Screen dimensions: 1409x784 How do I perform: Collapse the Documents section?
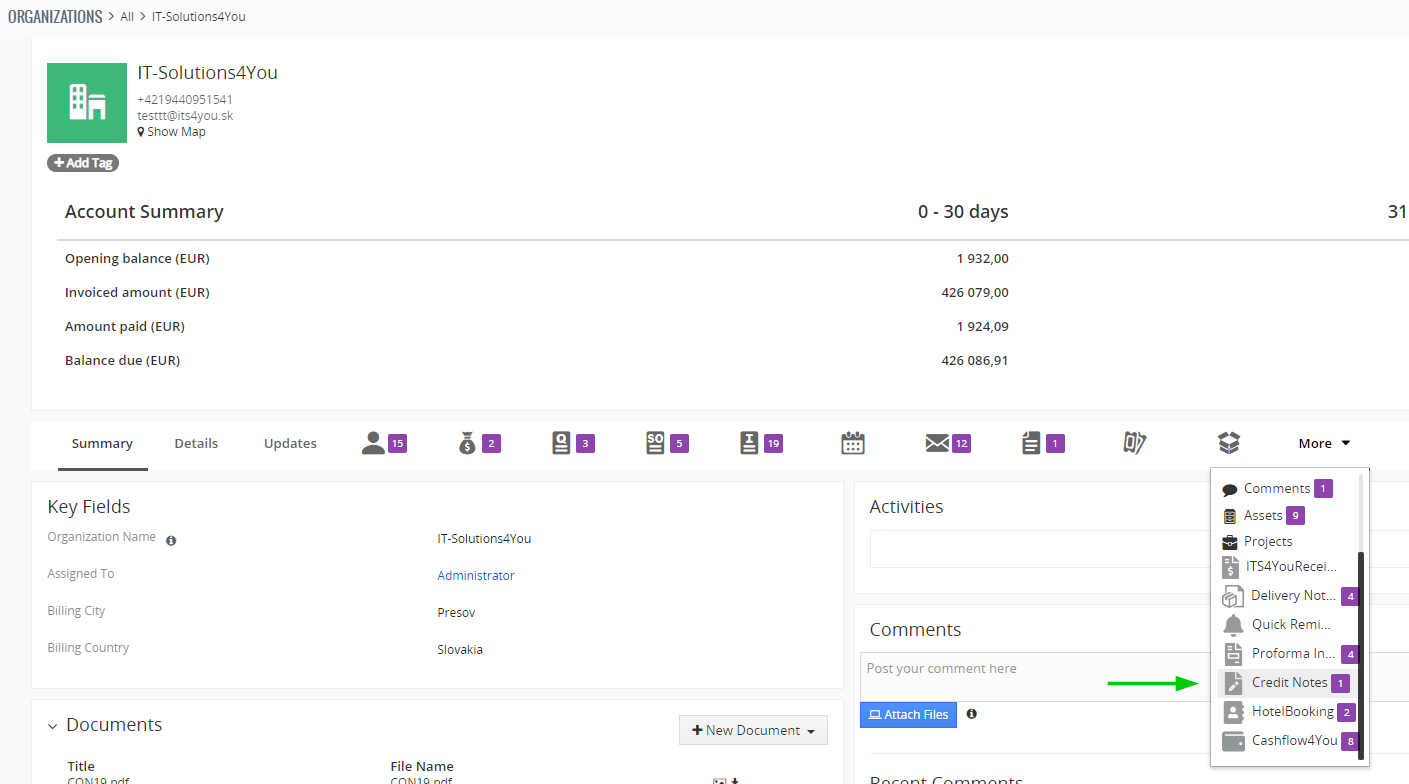(x=52, y=726)
